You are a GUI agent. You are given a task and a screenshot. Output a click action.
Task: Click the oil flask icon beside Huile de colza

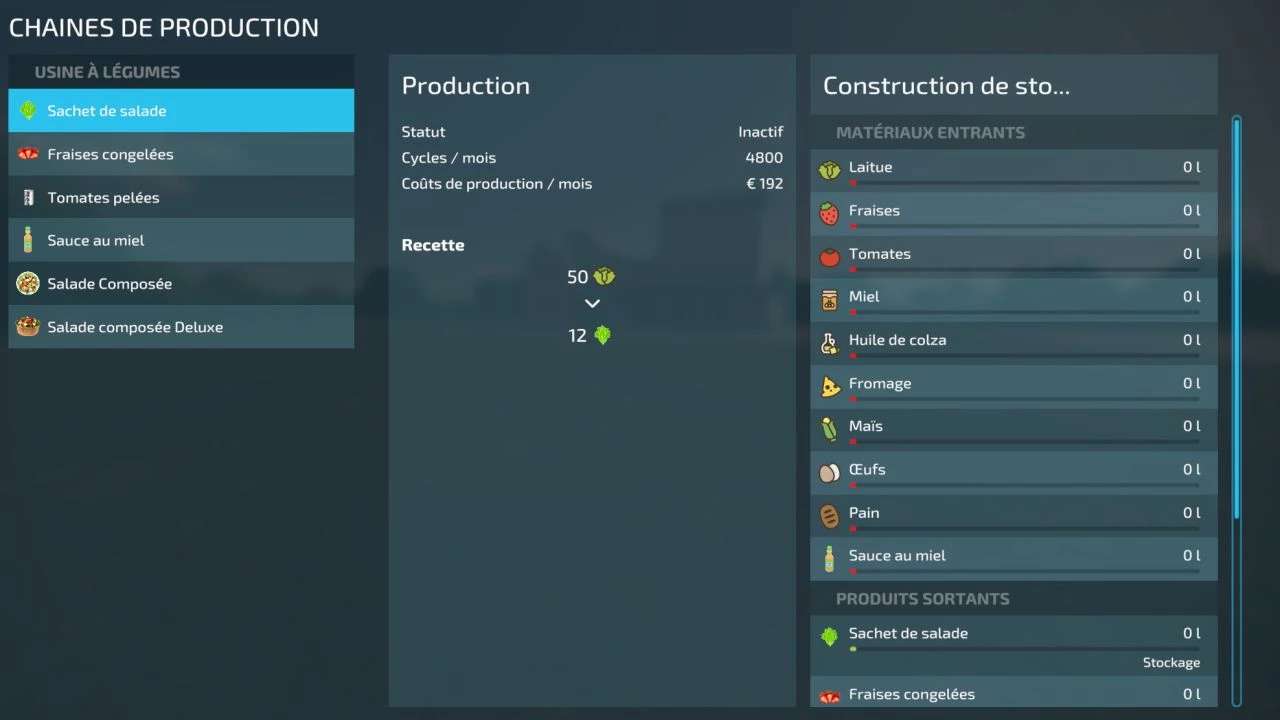coord(829,343)
